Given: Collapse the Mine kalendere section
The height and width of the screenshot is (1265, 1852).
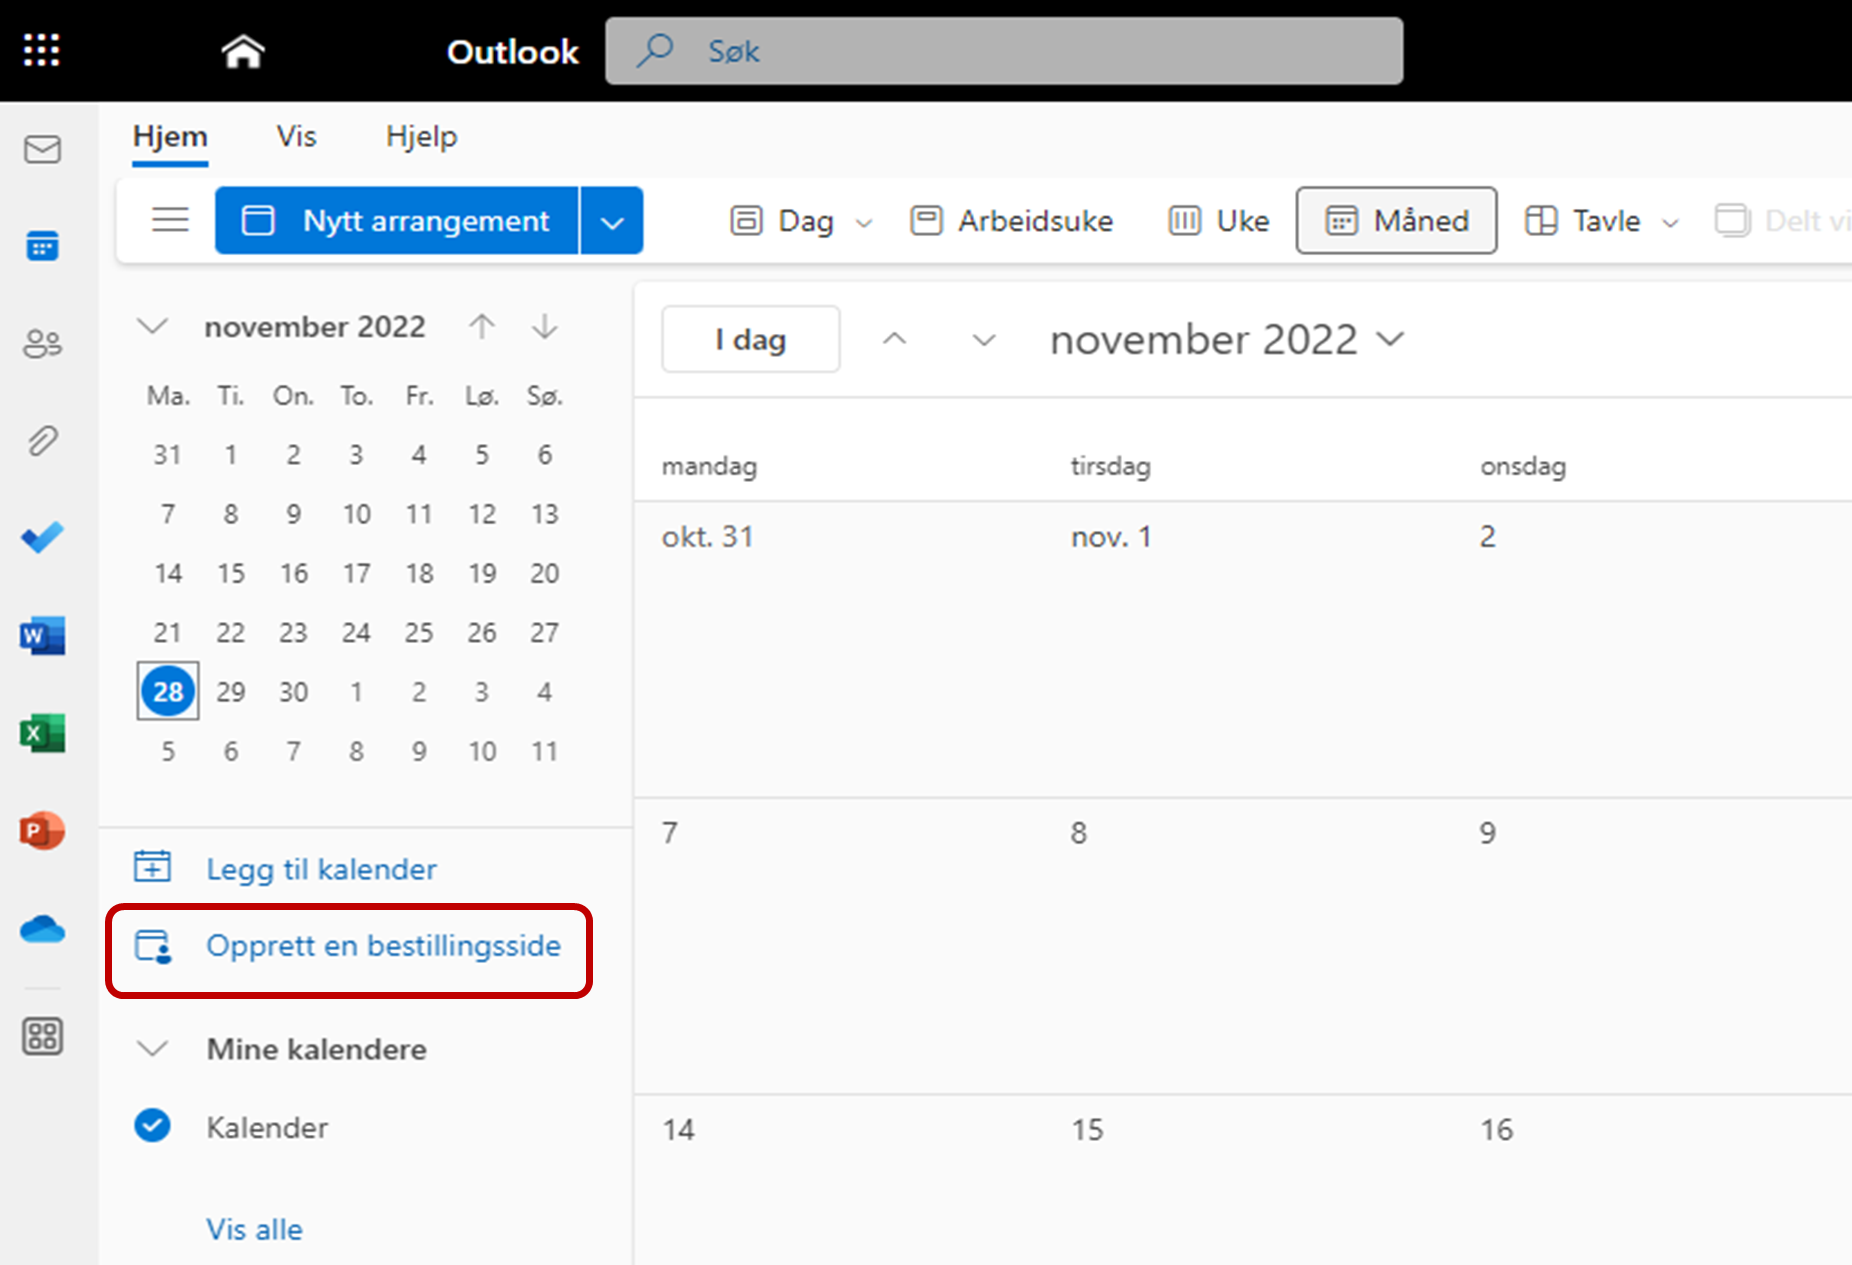Looking at the screenshot, I should (152, 1049).
